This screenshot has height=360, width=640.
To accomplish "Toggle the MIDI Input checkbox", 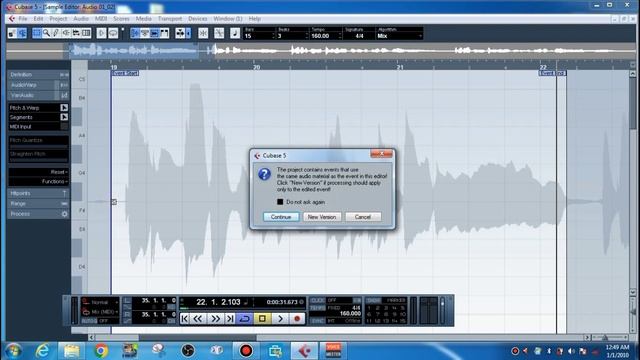I will 64,127.
